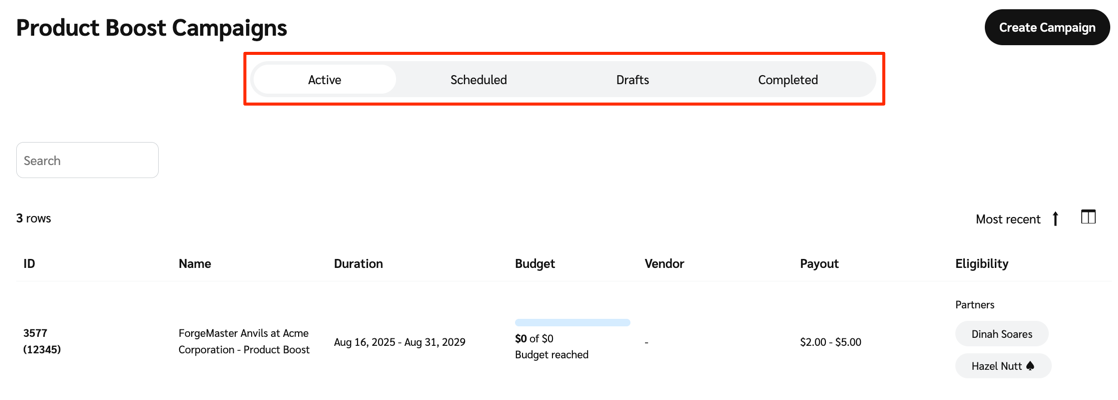Click the Hazel Nutt partner chip
The height and width of the screenshot is (400, 1118).
pyautogui.click(x=1002, y=366)
